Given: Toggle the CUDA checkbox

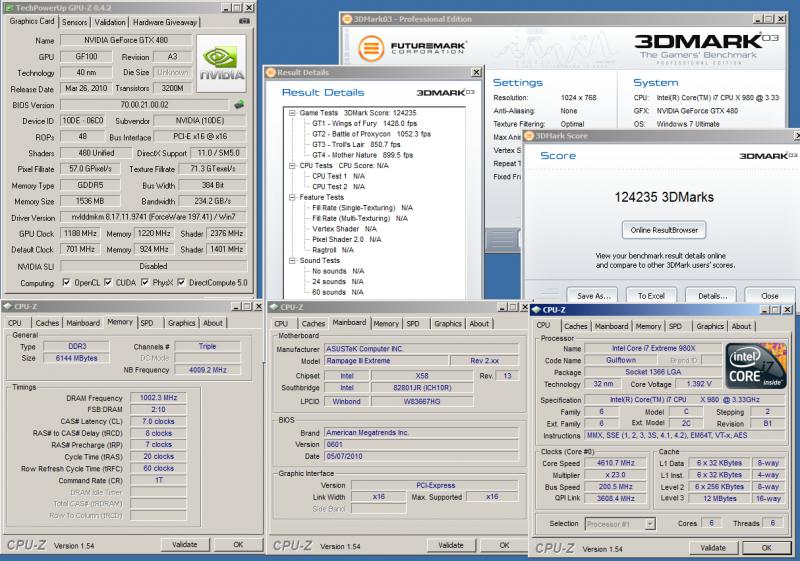Looking at the screenshot, I should coord(108,282).
